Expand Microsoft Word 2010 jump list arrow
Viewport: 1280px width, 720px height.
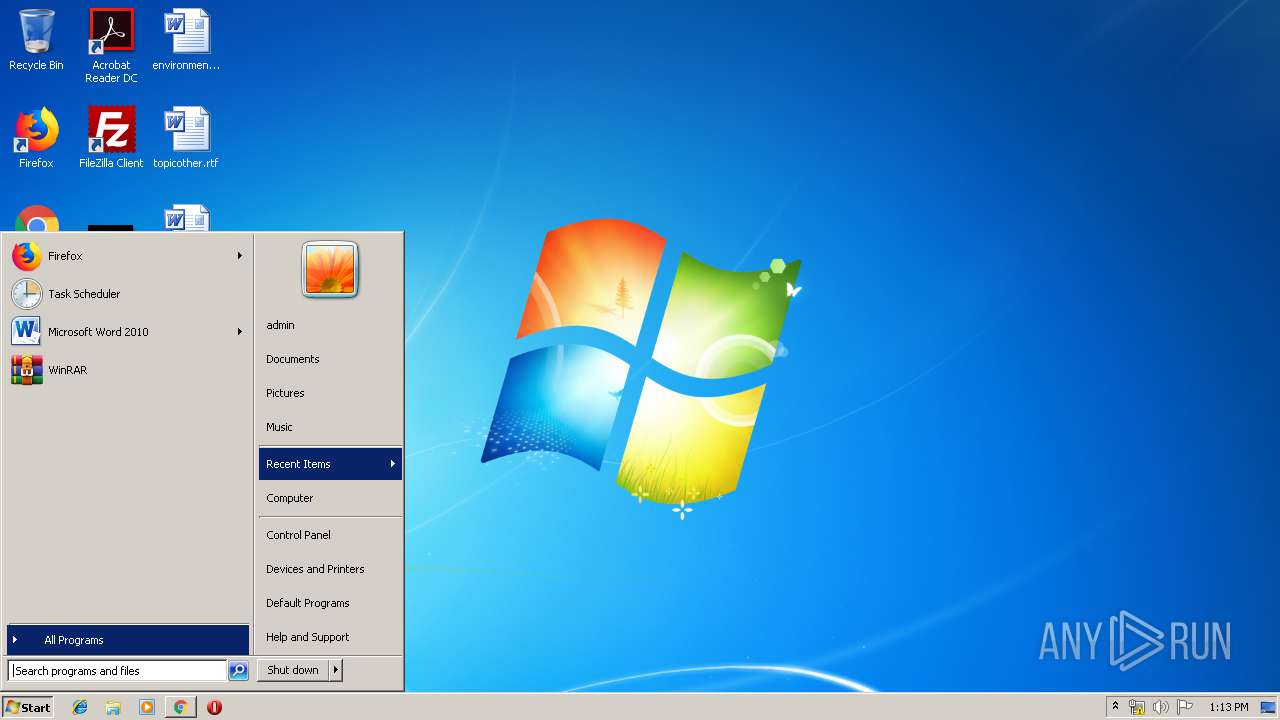coord(240,332)
